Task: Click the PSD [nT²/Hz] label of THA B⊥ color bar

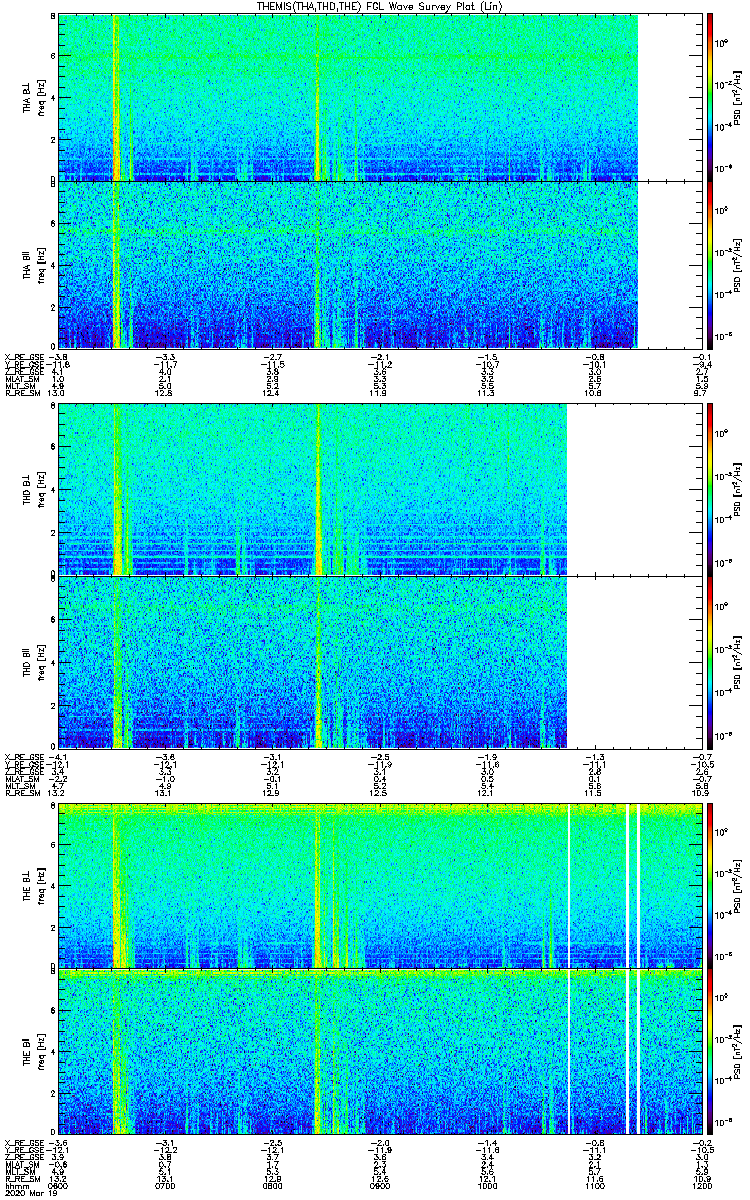Action: 738,97
